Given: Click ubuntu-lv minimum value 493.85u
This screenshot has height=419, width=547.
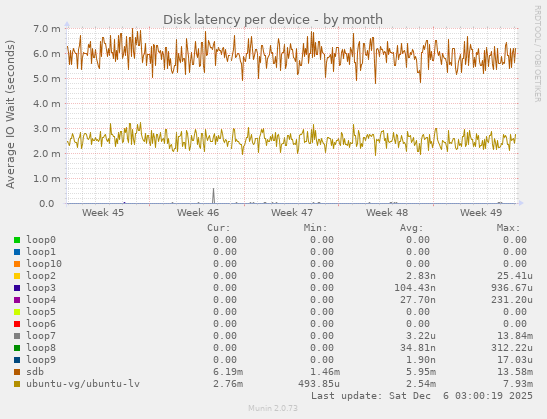Looking at the screenshot, I should (319, 384).
